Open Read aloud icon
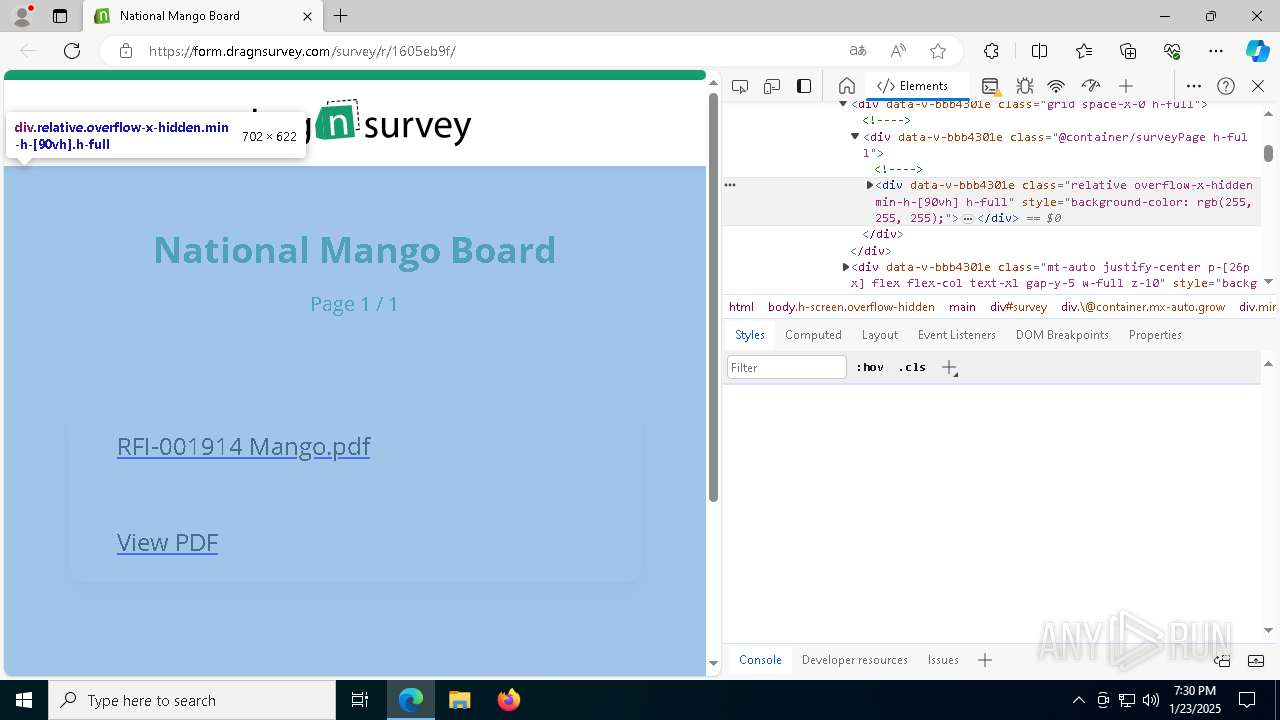This screenshot has width=1280, height=720. tap(898, 51)
